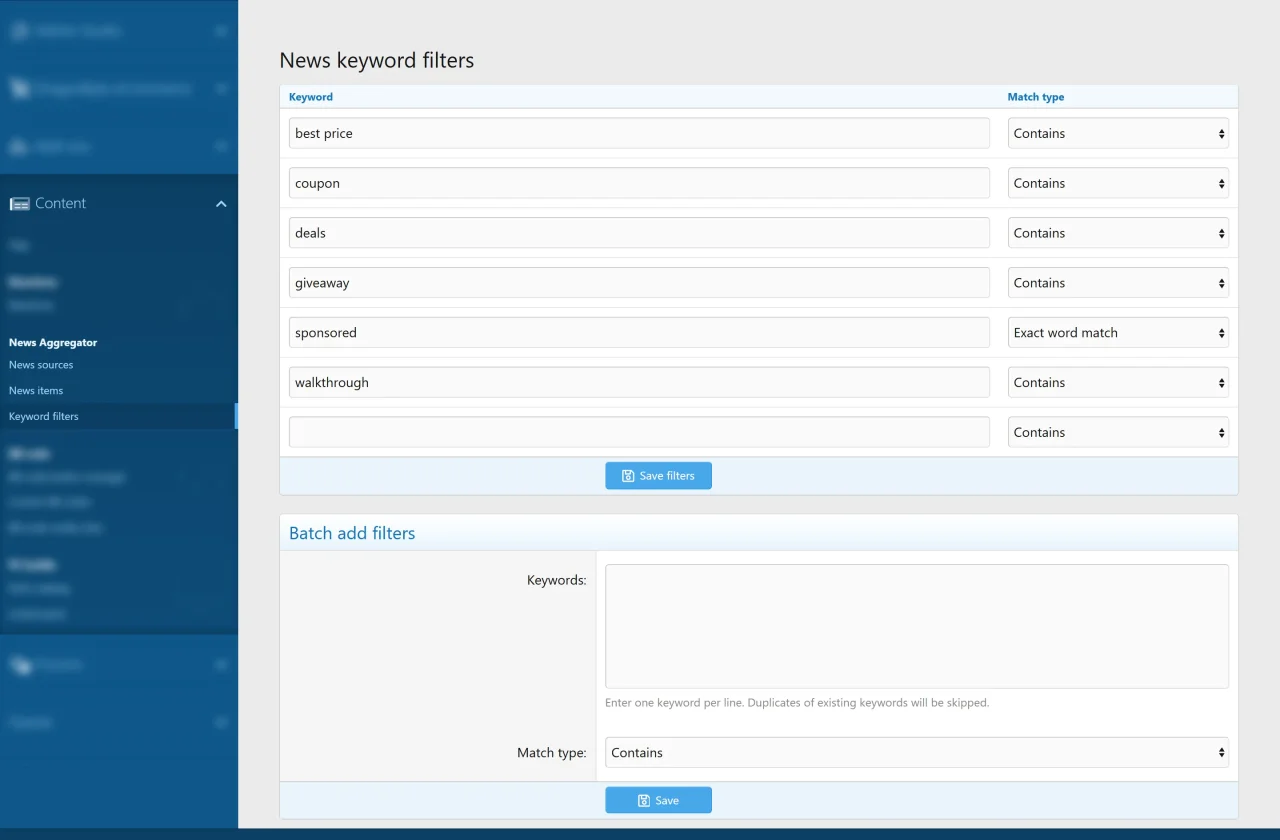
Task: Click the Keyword column header
Action: [x=311, y=97]
